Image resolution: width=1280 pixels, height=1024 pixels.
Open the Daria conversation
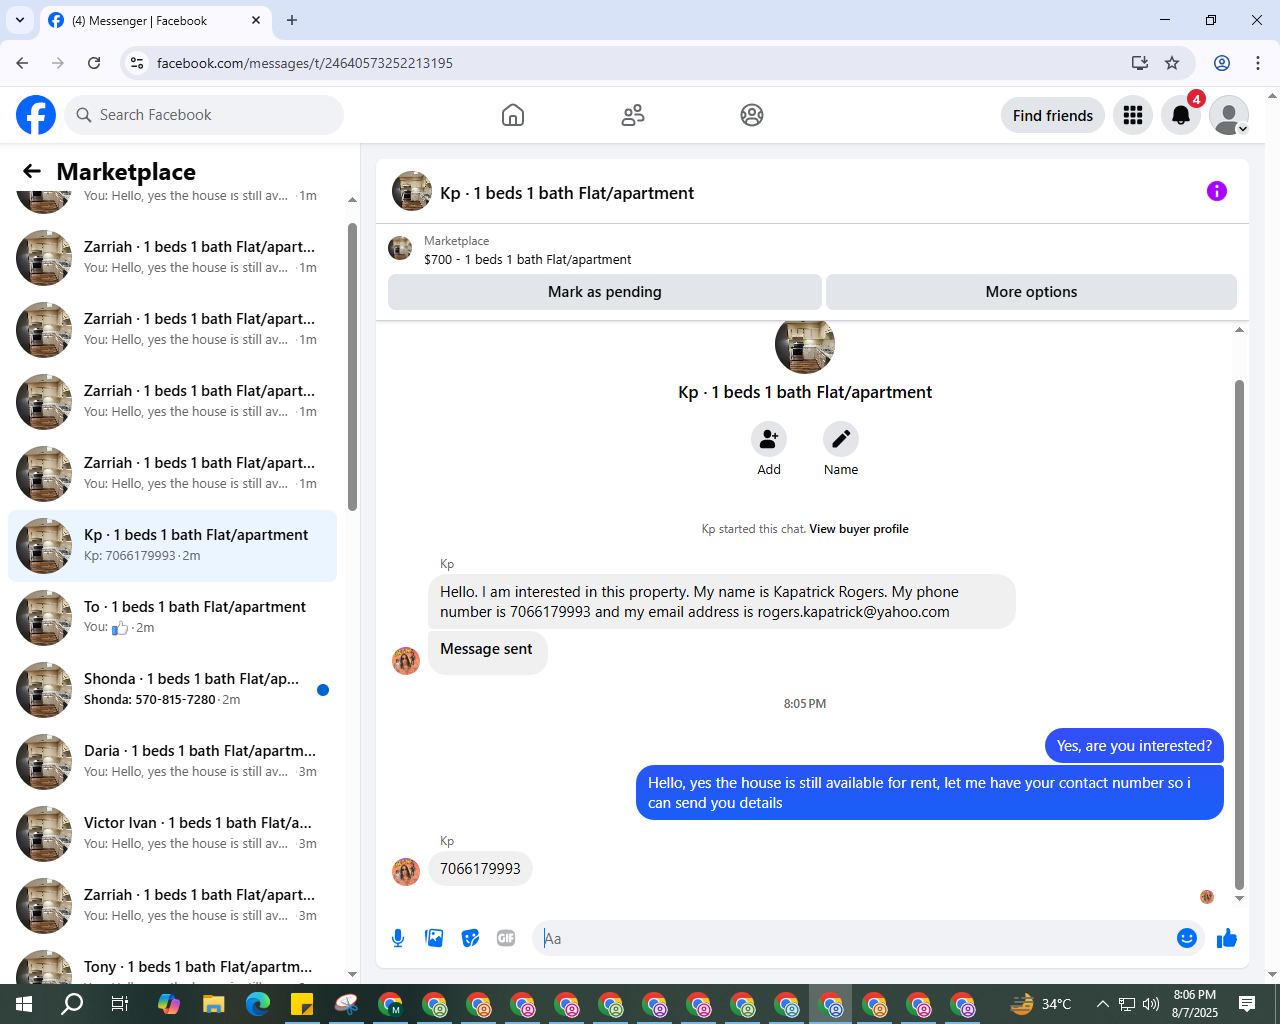click(172, 762)
